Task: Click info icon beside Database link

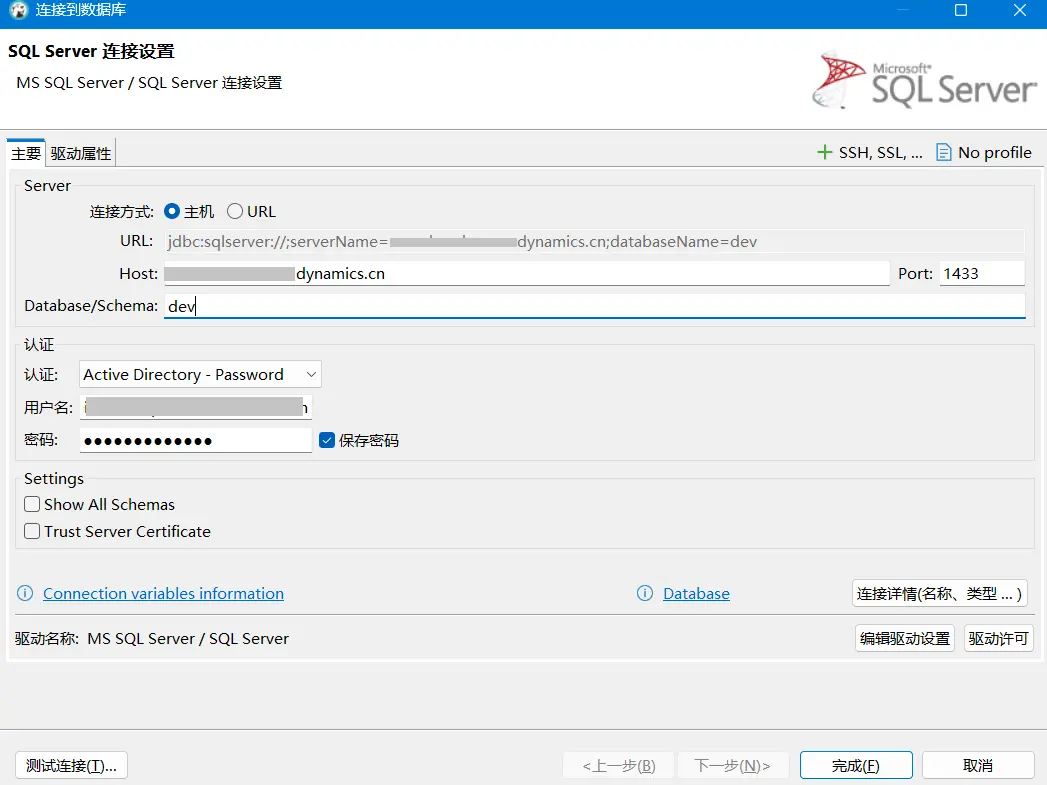Action: 645,593
